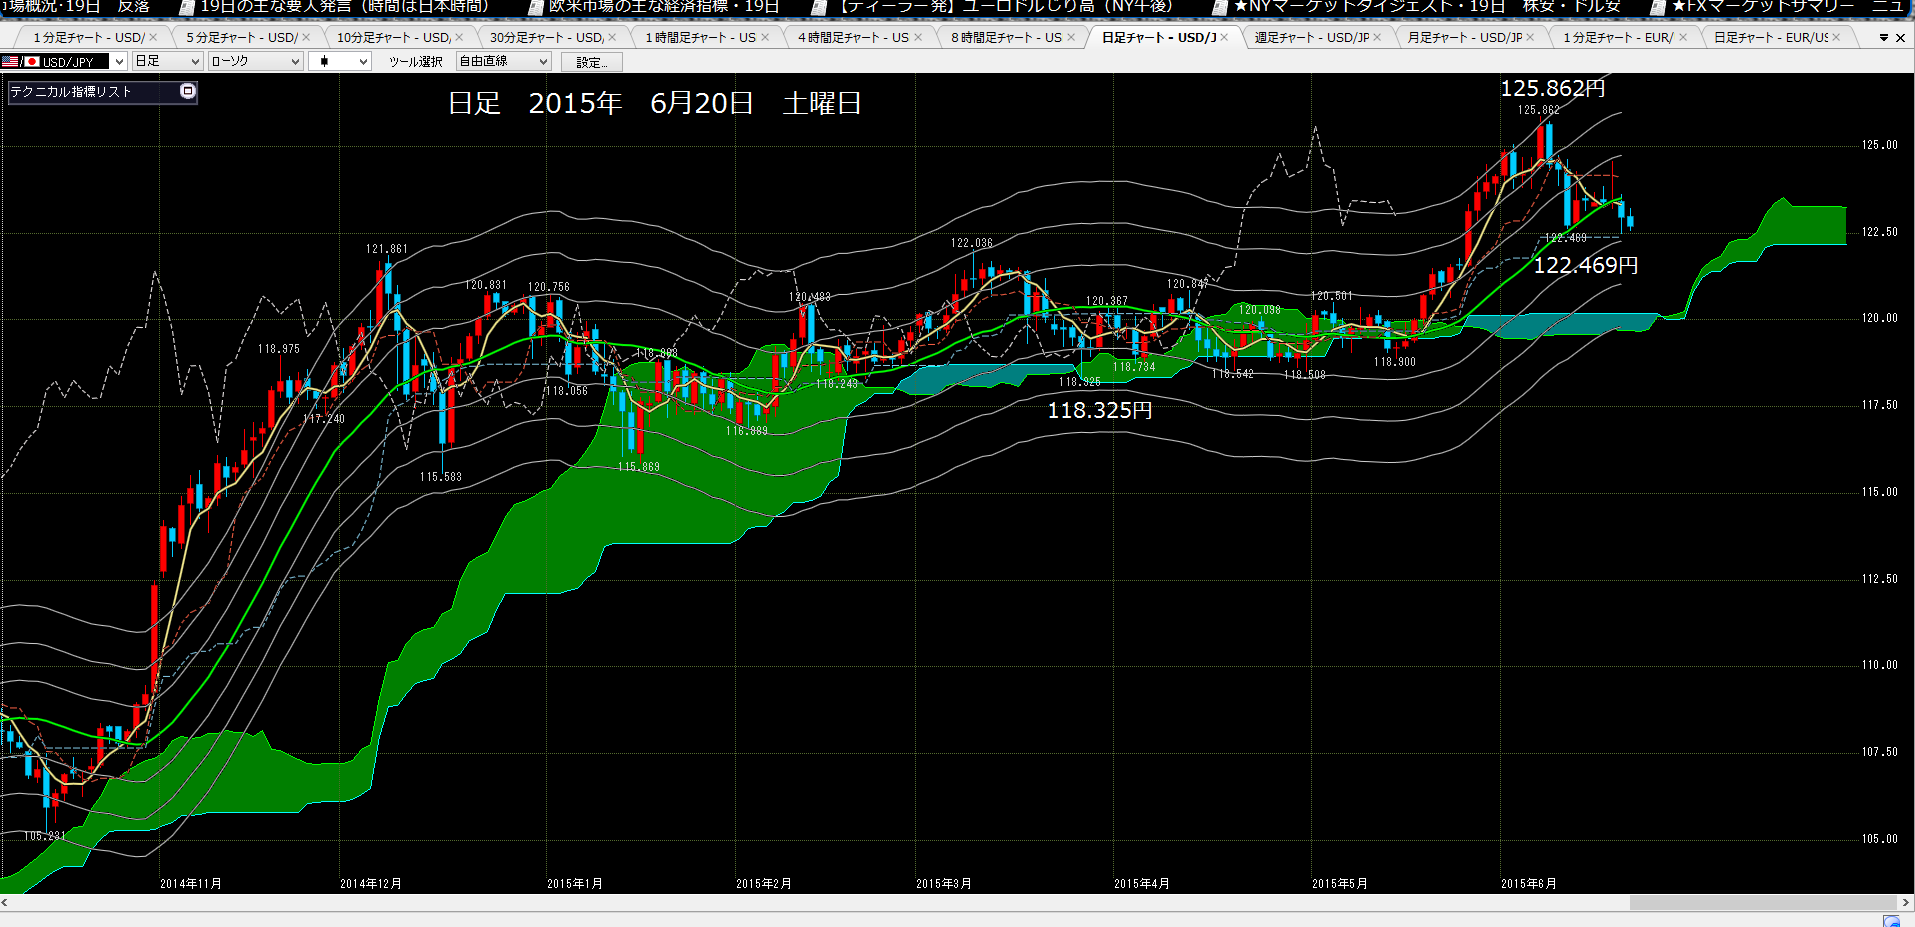Close the 月足チャート USD/JP tab
Image resolution: width=1915 pixels, height=927 pixels.
(x=1530, y=37)
